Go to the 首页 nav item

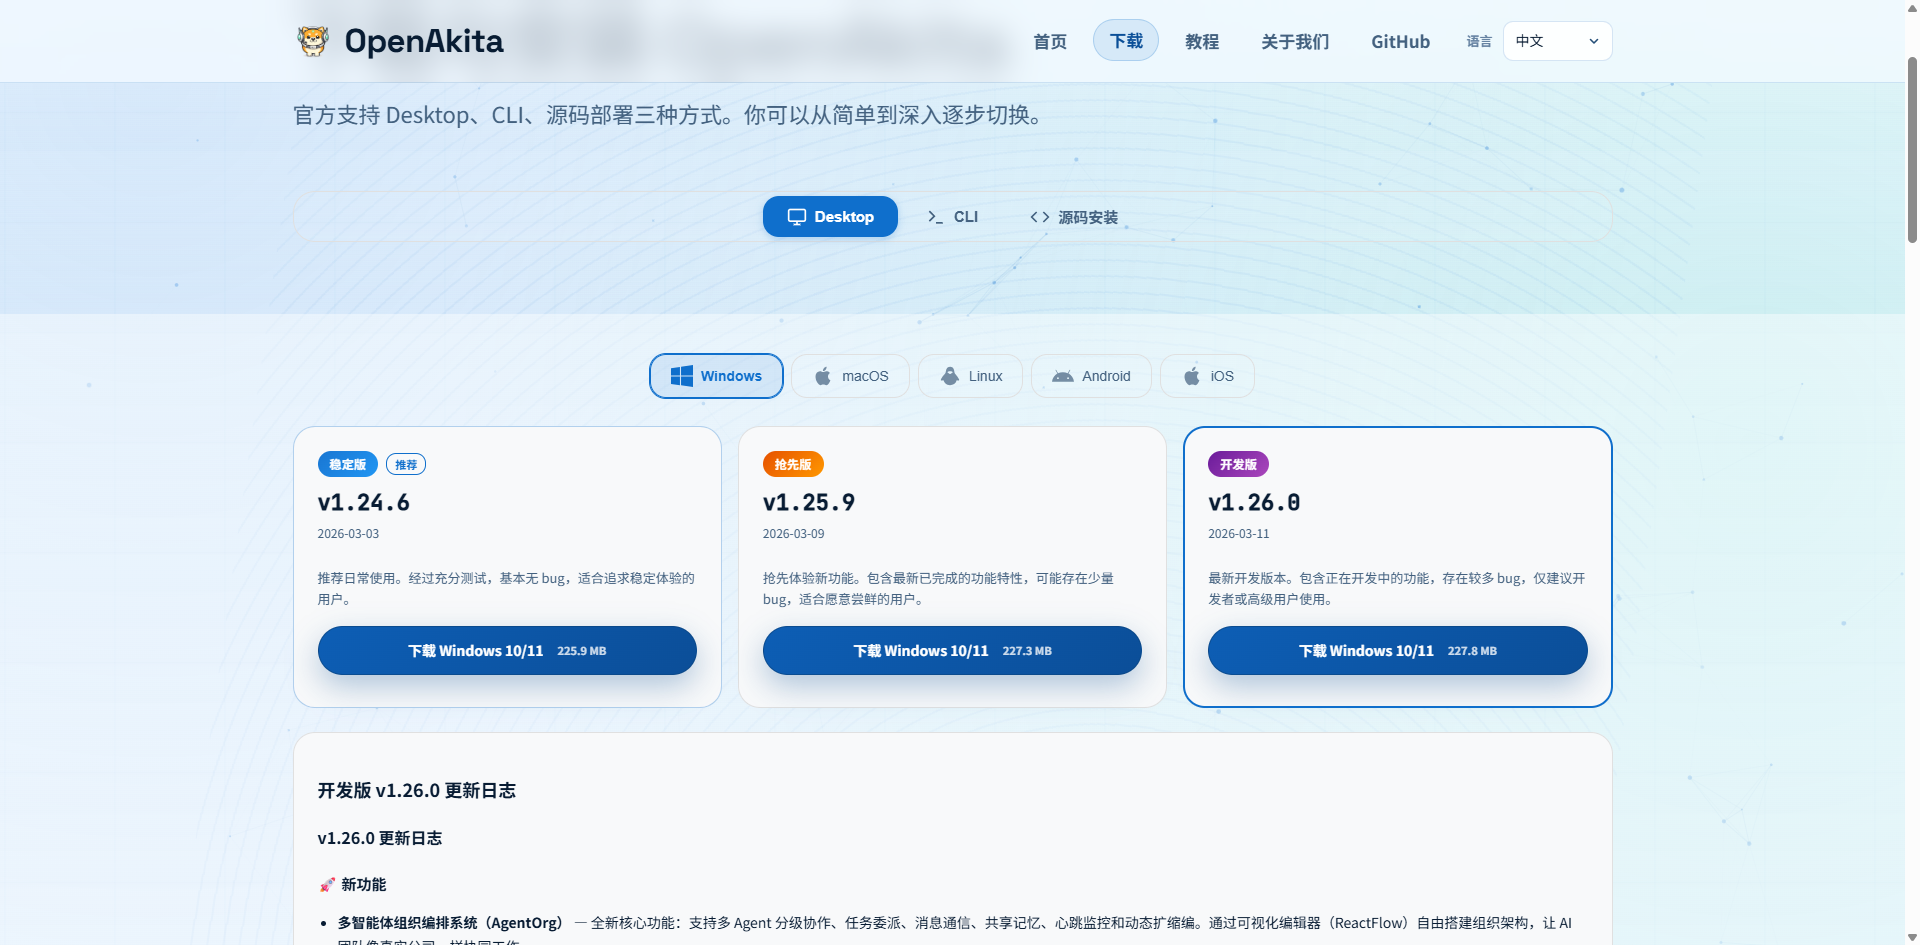(1050, 41)
